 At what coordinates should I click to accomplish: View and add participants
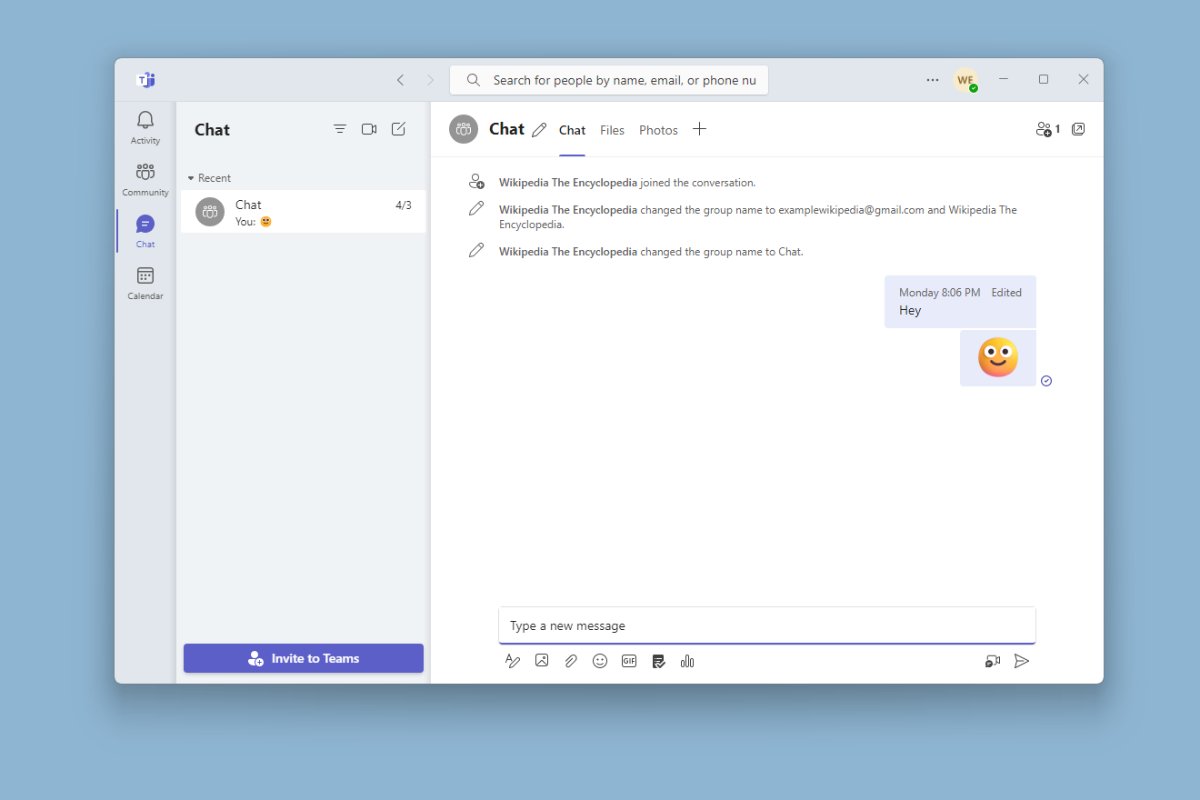[1048, 129]
